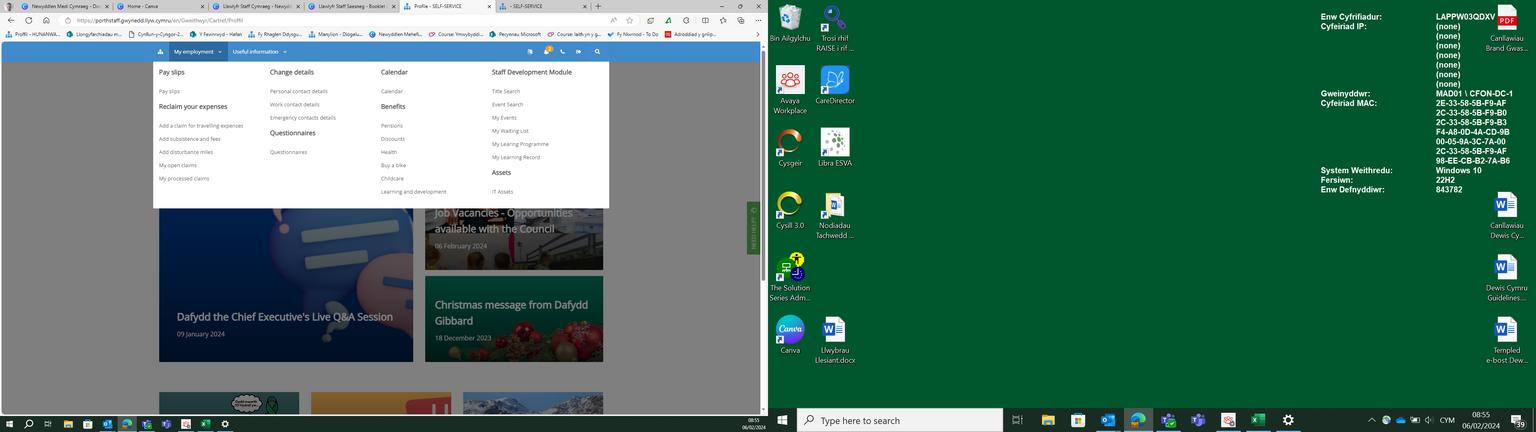Reload the page with refresh icon
This screenshot has height=432, width=1536.
coord(28,20)
